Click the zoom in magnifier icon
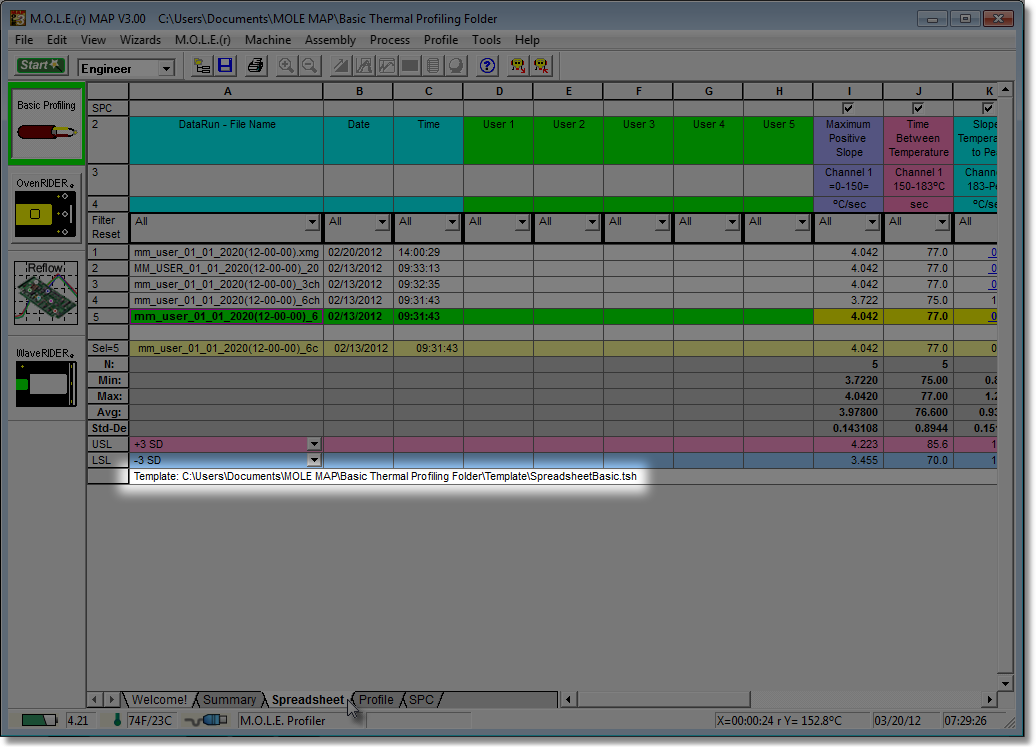This screenshot has height=749, width=1036. (x=286, y=65)
